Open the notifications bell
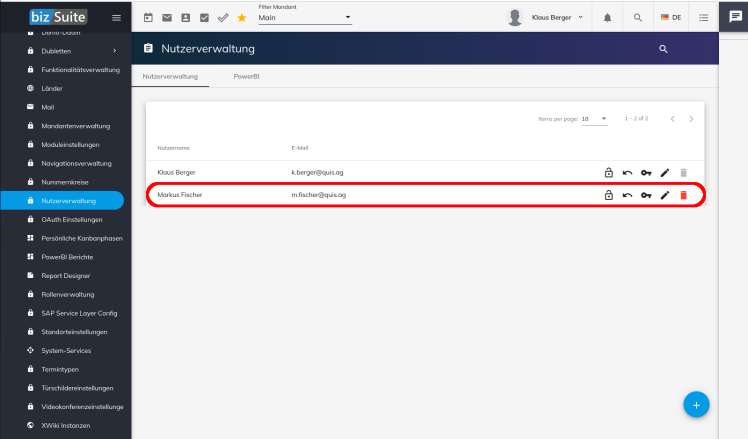The width and height of the screenshot is (748, 439). (607, 18)
